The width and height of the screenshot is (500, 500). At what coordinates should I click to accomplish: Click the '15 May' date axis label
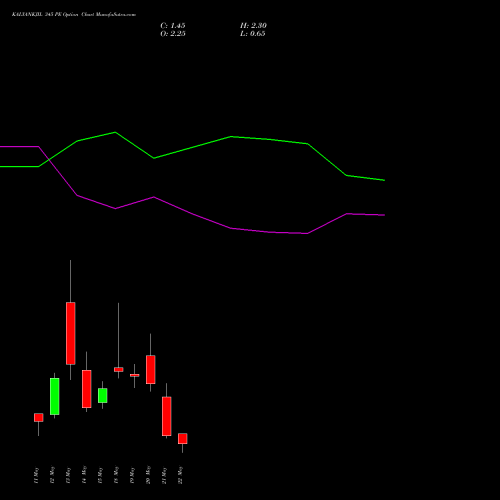coord(100,475)
